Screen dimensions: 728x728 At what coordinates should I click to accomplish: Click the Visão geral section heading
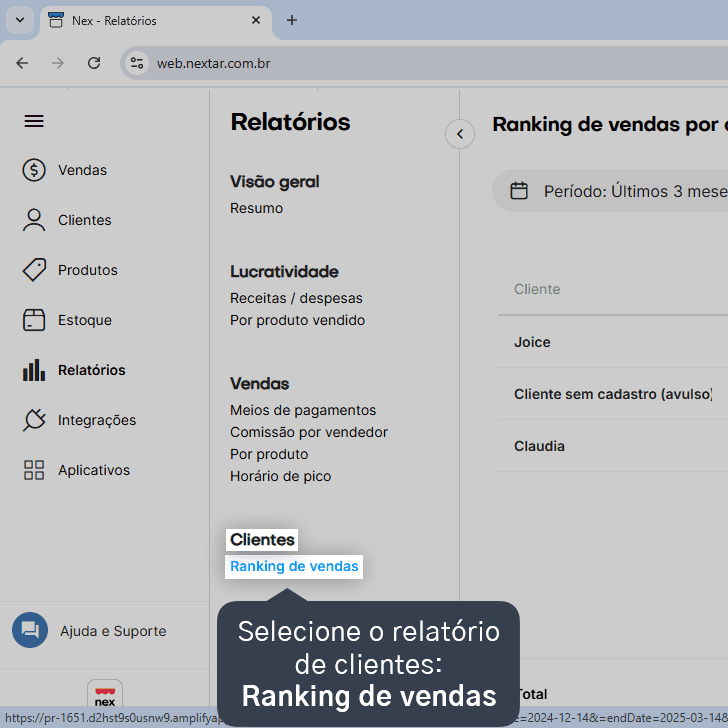[x=275, y=182]
